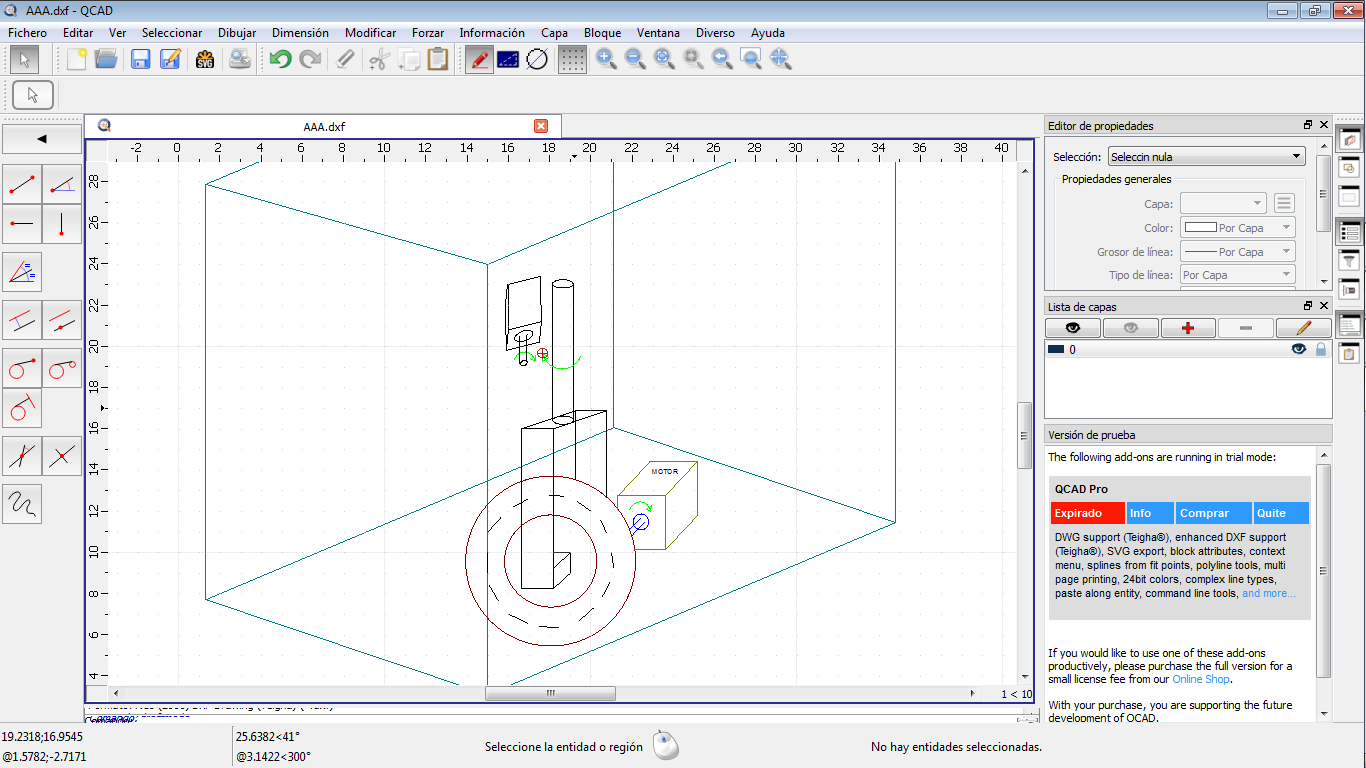Toggle Draft Mode blue triangle icon

(508, 59)
